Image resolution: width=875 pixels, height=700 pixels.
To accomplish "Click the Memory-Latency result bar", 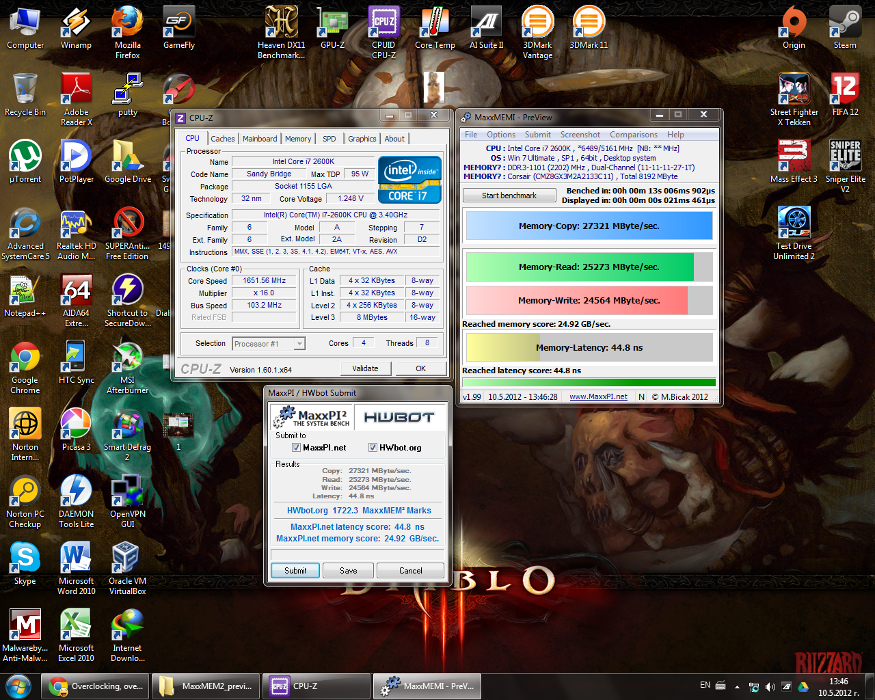I will [589, 348].
